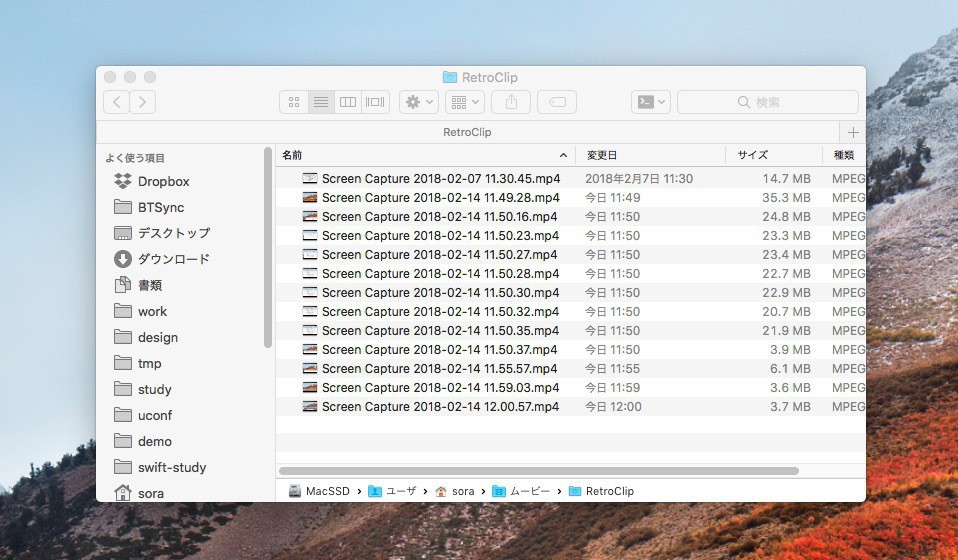Switch to cover flow view
This screenshot has height=560, width=958.
[375, 102]
